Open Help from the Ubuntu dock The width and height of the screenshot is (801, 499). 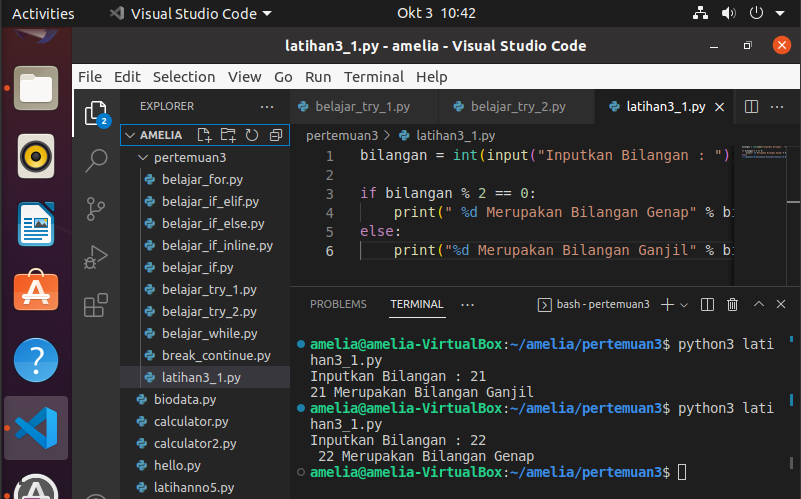coord(36,360)
